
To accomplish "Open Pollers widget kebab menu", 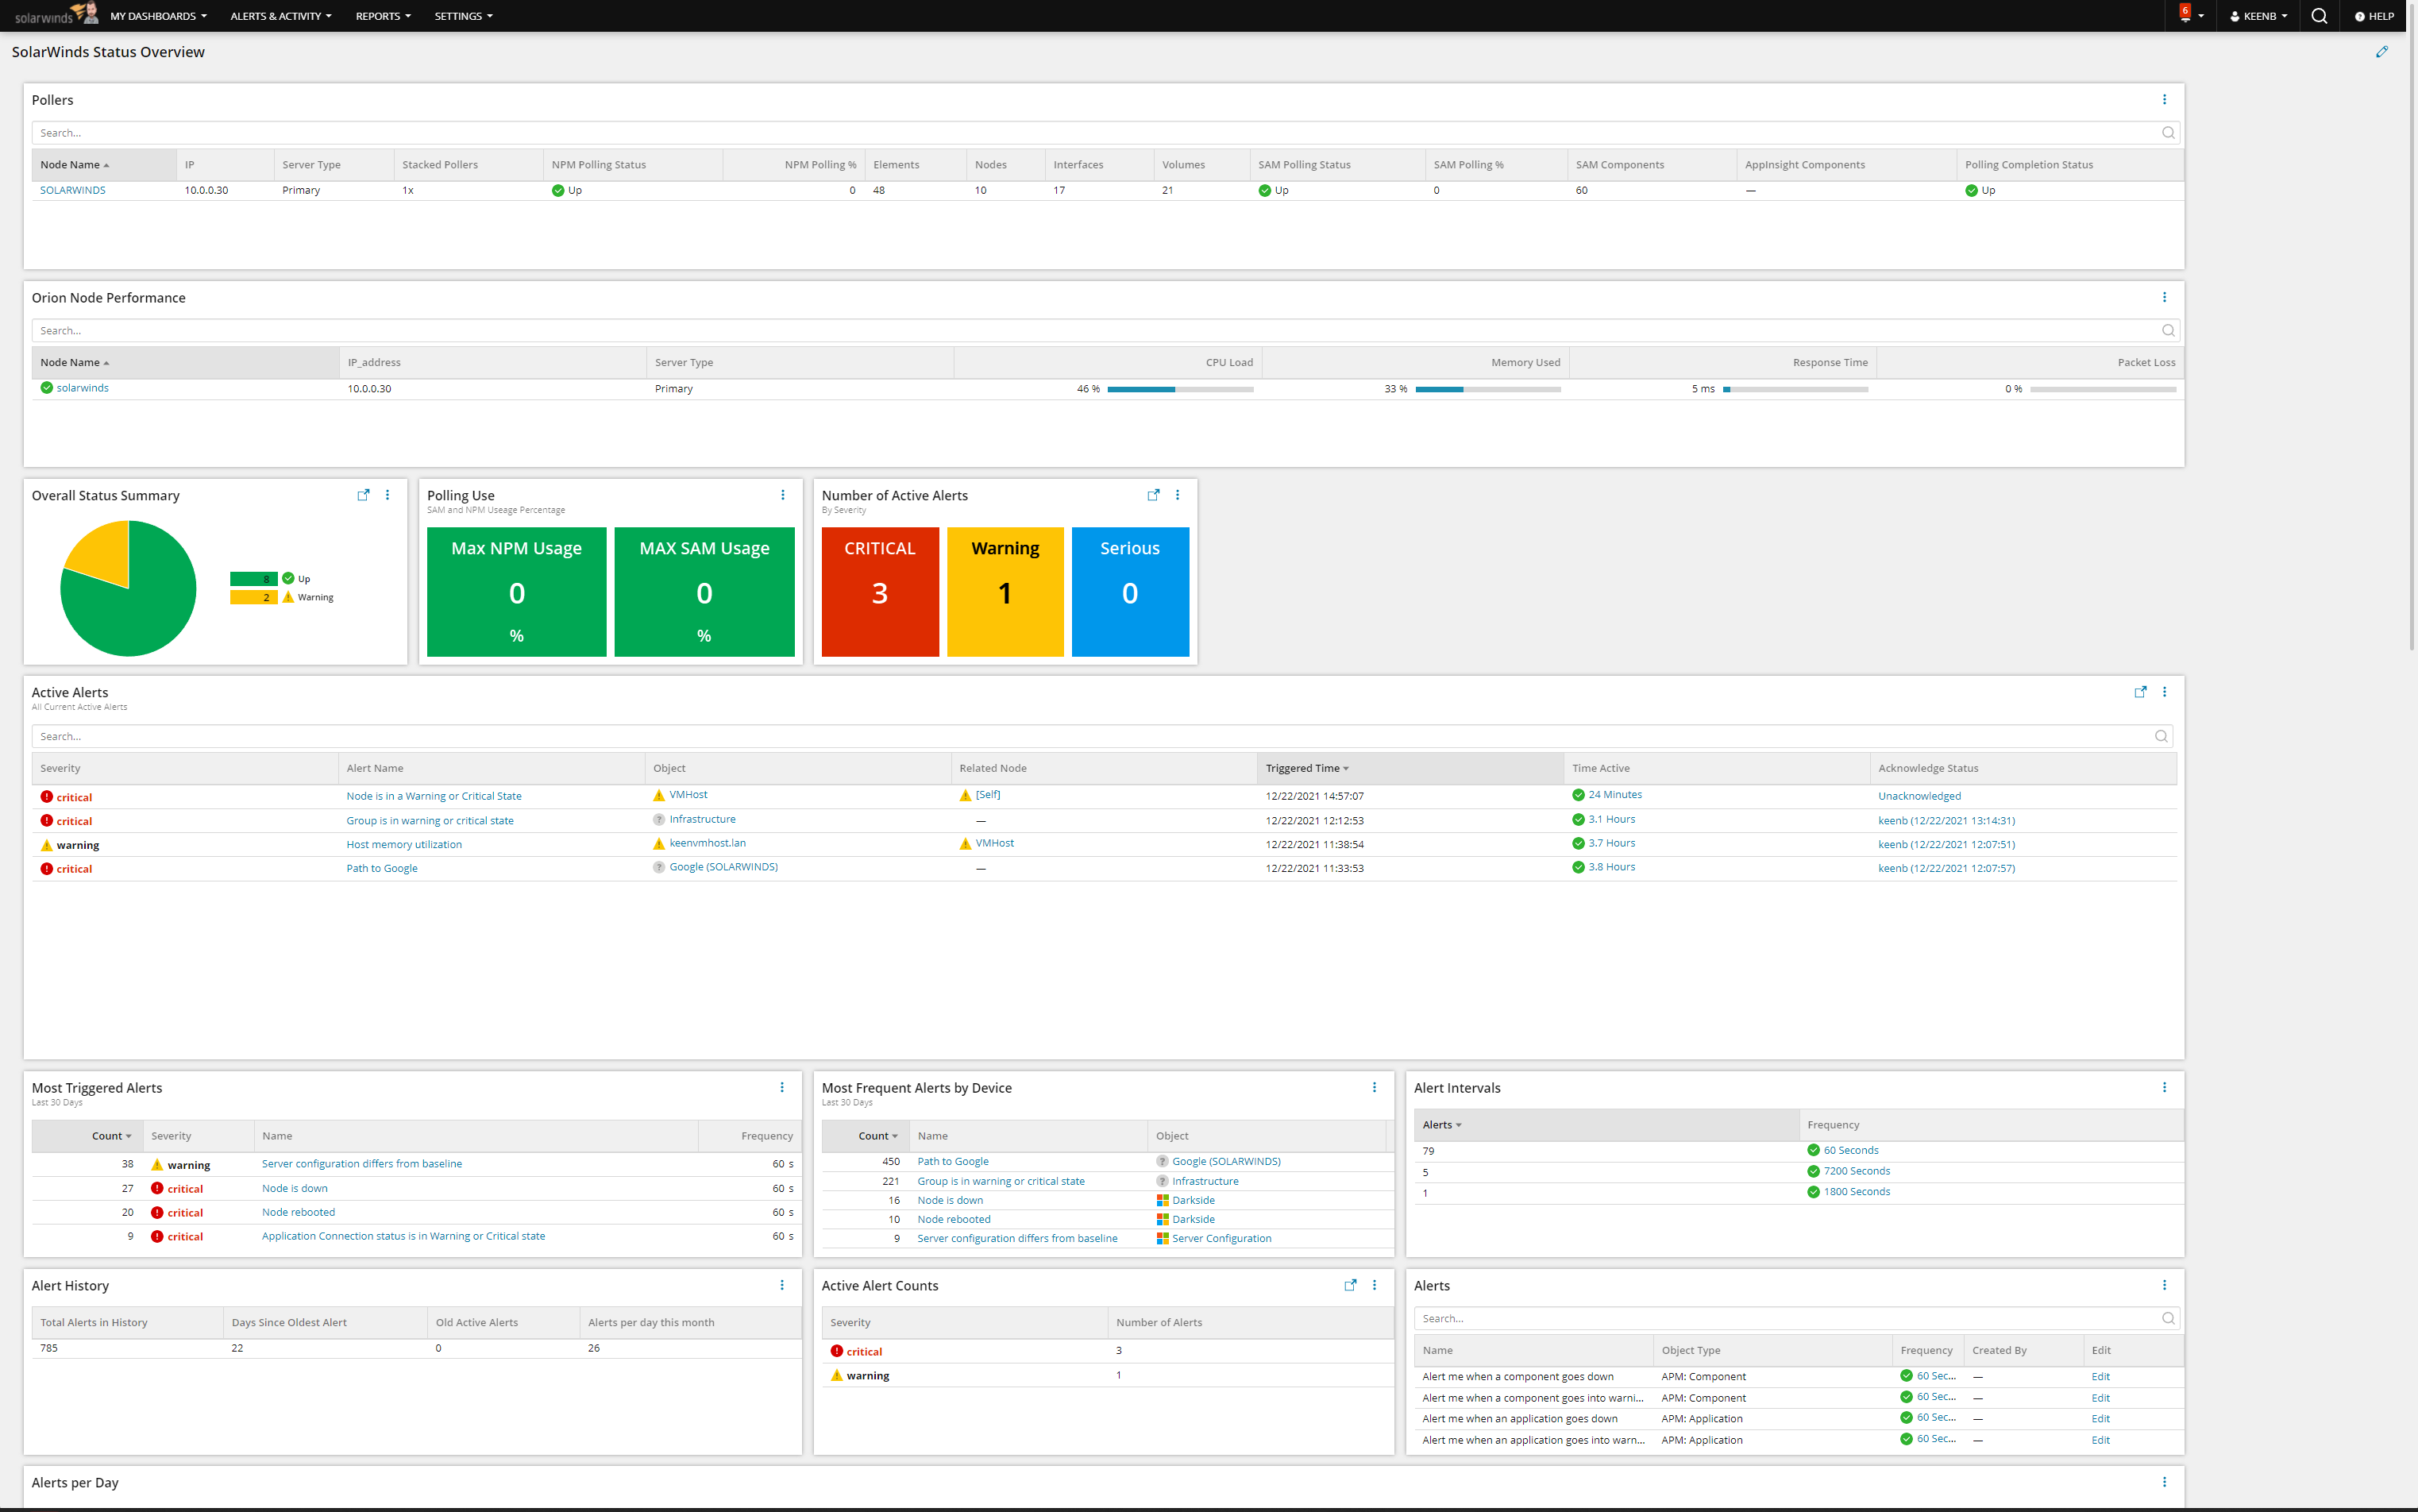I will 2164,100.
